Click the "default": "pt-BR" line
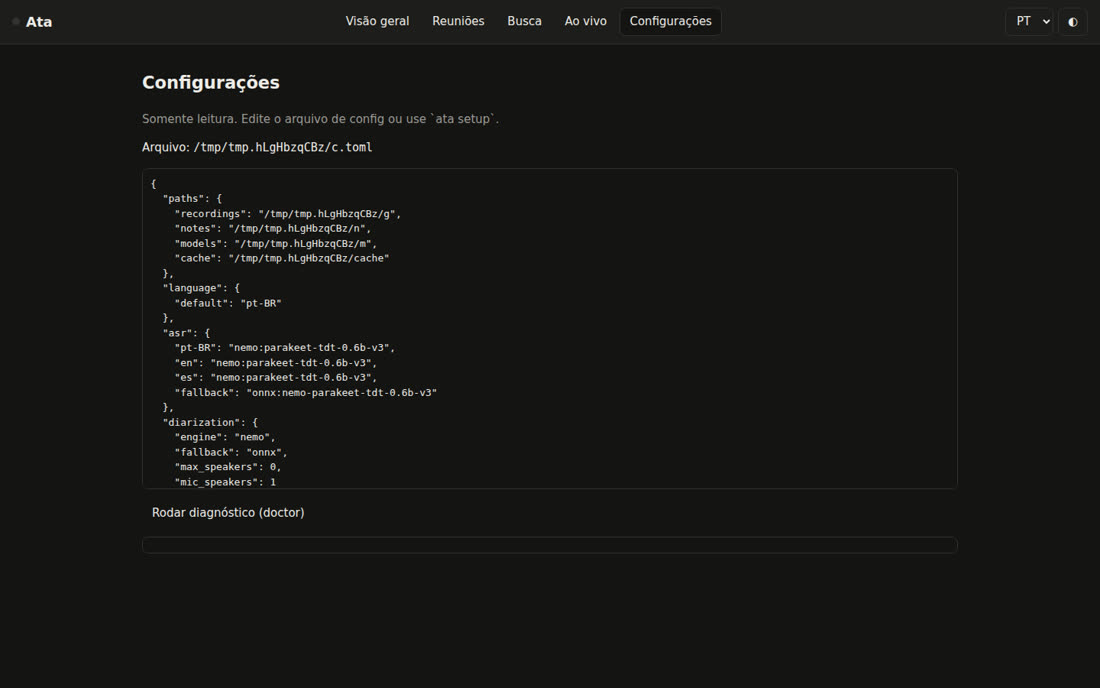 (x=228, y=303)
